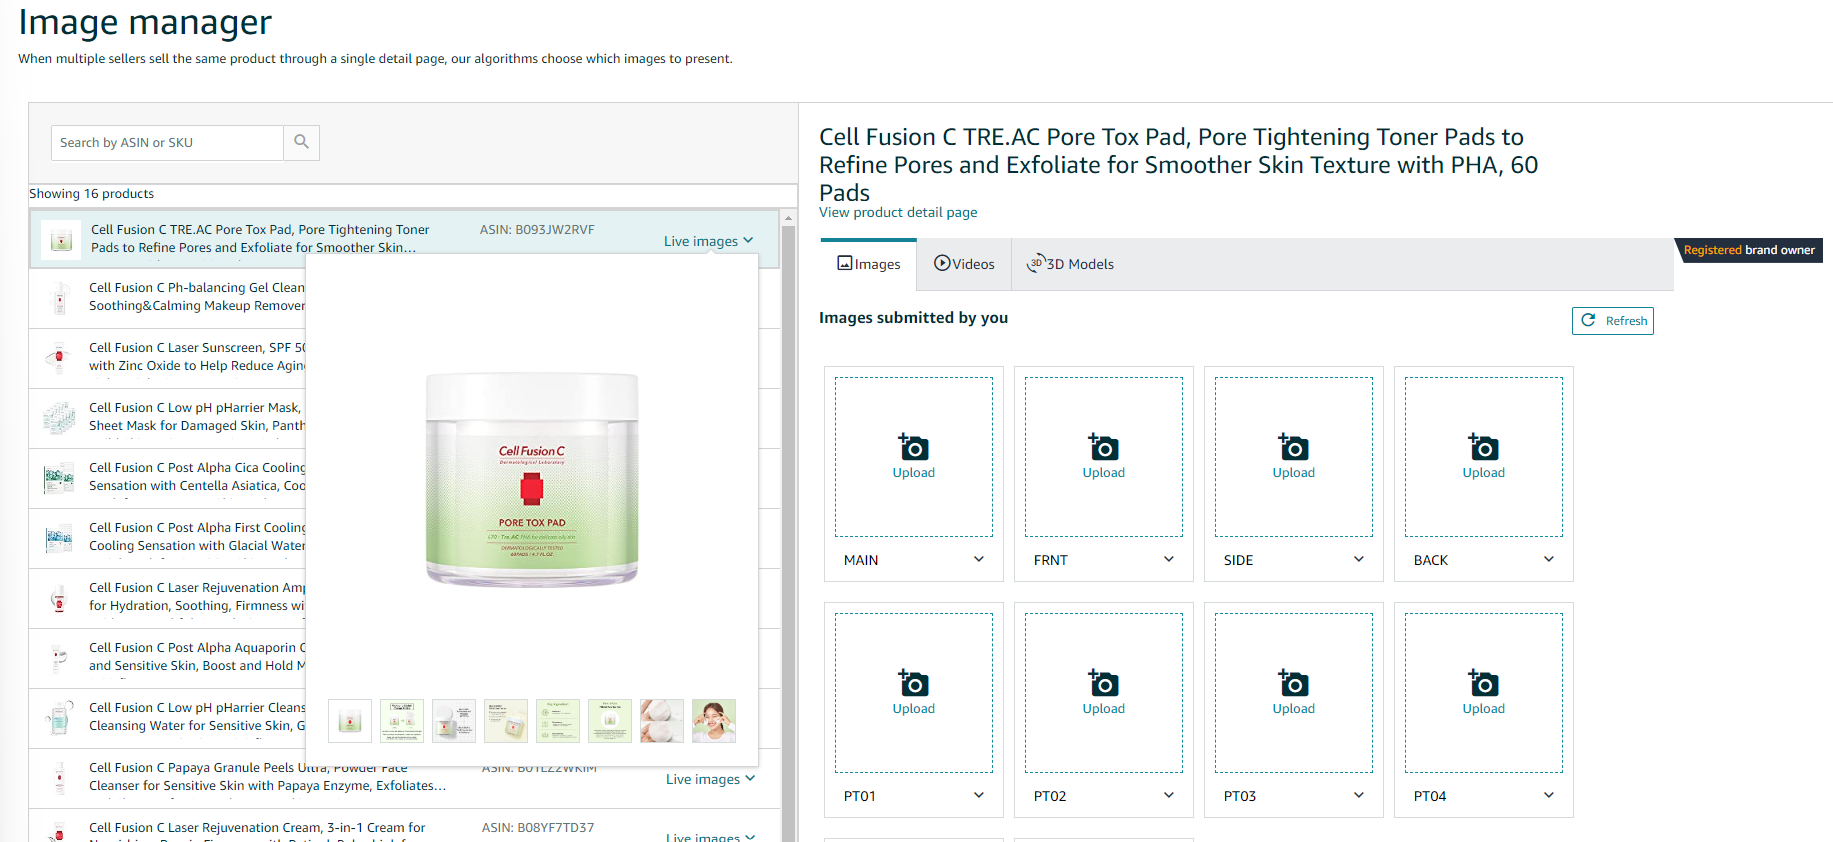Select the cotton pads live image thumbnail
This screenshot has width=1833, height=842.
point(662,721)
